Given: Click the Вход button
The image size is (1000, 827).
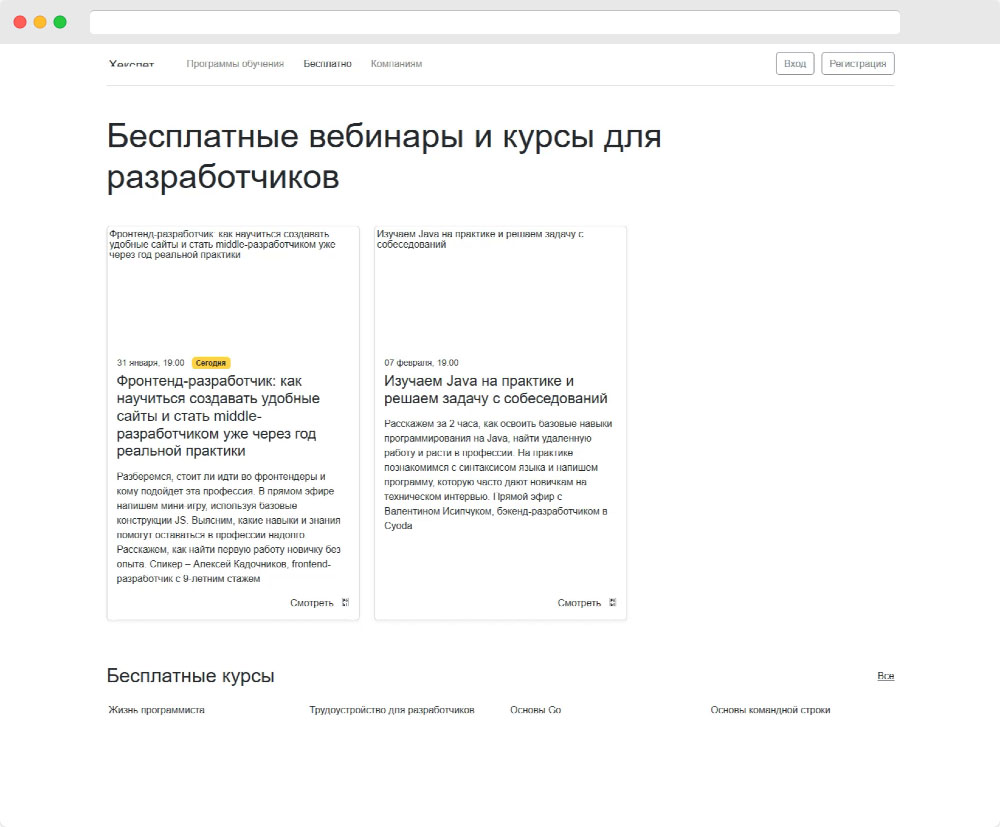Looking at the screenshot, I should tap(794, 62).
